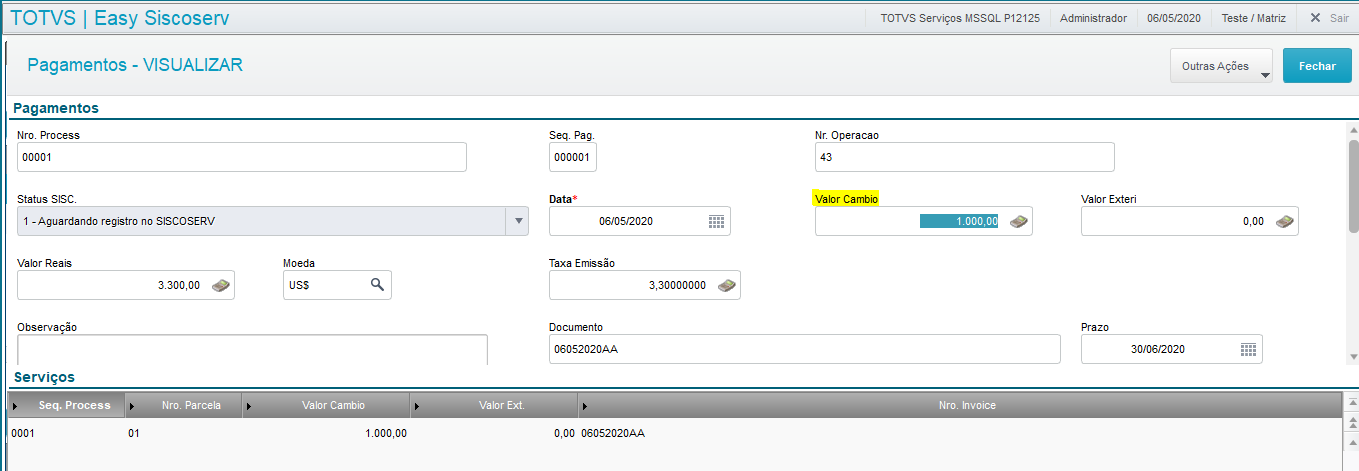Click the Nr. Operacao field
This screenshot has height=471, width=1359.
tap(965, 157)
